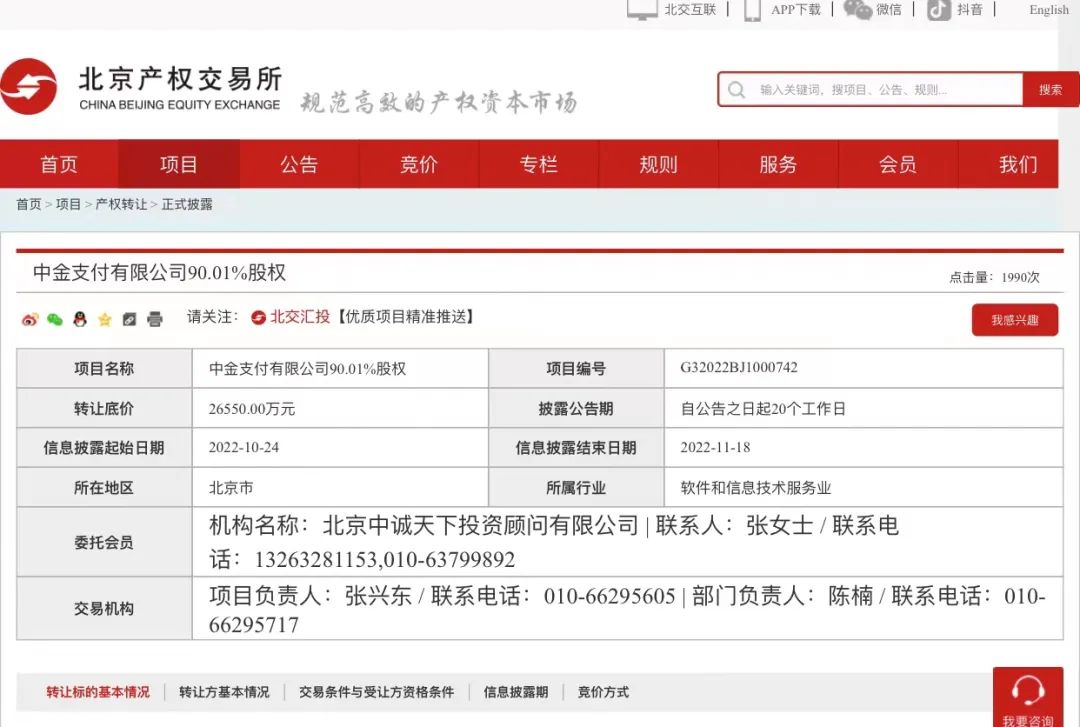Open the 竞价方式 tab

pos(603,692)
